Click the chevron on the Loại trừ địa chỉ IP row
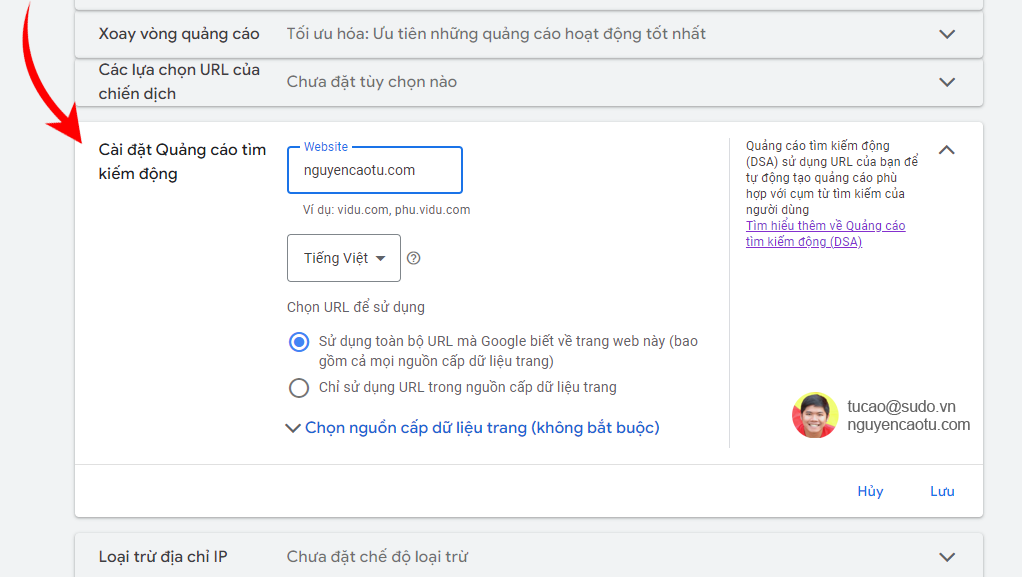The height and width of the screenshot is (577, 1022). tap(946, 556)
